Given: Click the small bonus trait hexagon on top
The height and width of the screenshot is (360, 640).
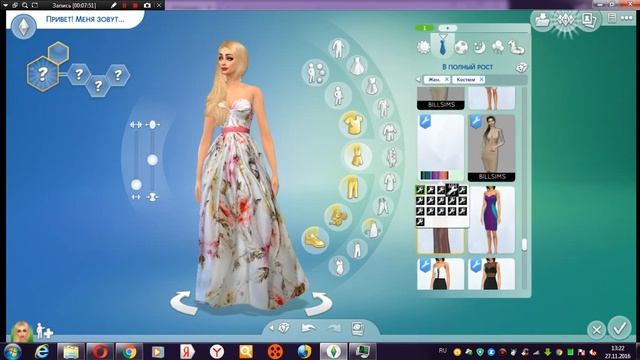Looking at the screenshot, I should tap(58, 52).
